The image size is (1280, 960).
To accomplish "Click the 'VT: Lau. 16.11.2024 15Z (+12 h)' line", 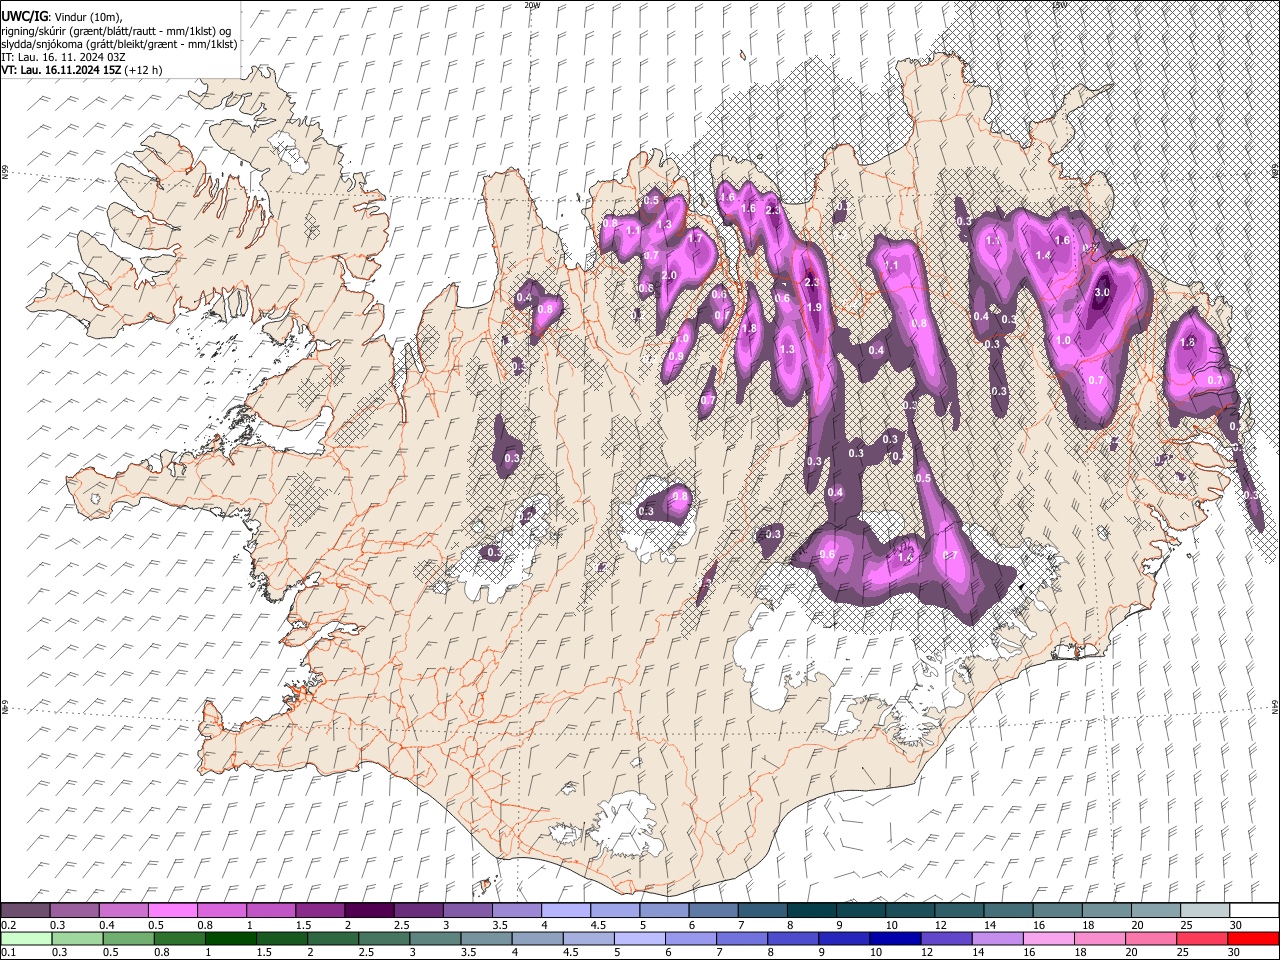I will point(82,70).
